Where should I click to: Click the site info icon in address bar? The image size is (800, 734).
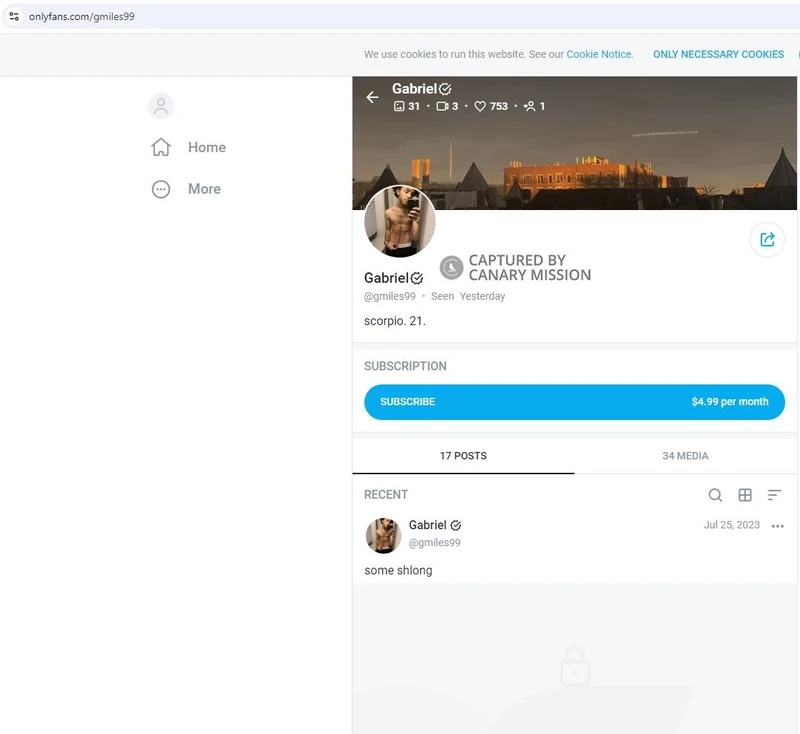pyautogui.click(x=14, y=16)
